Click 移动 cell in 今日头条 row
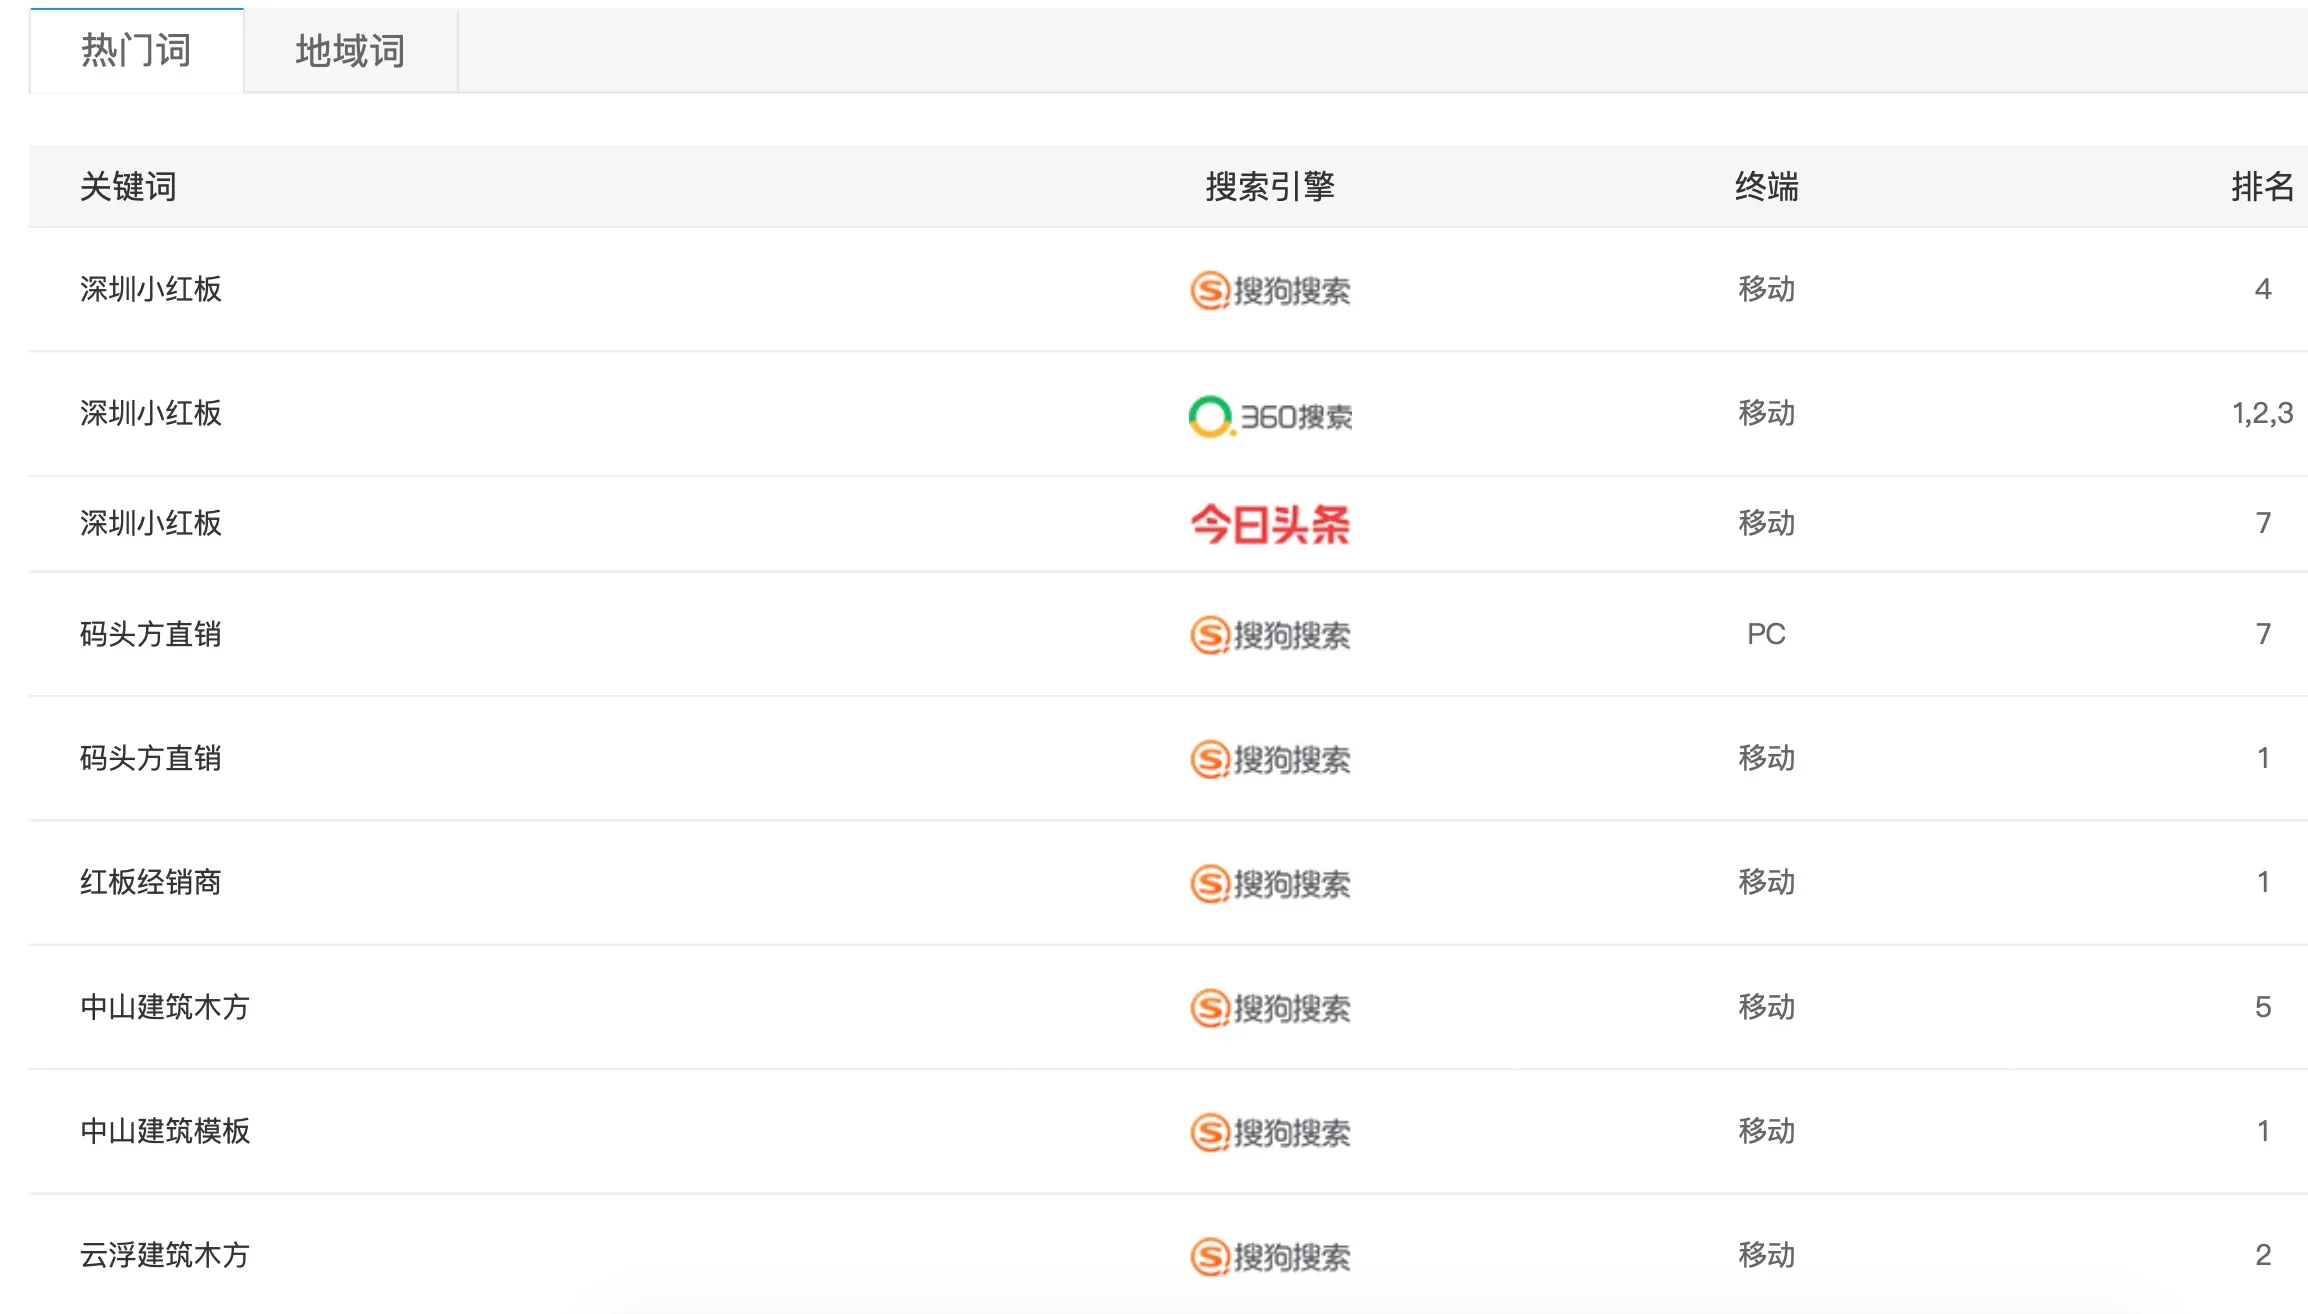This screenshot has width=2308, height=1314. point(1766,523)
